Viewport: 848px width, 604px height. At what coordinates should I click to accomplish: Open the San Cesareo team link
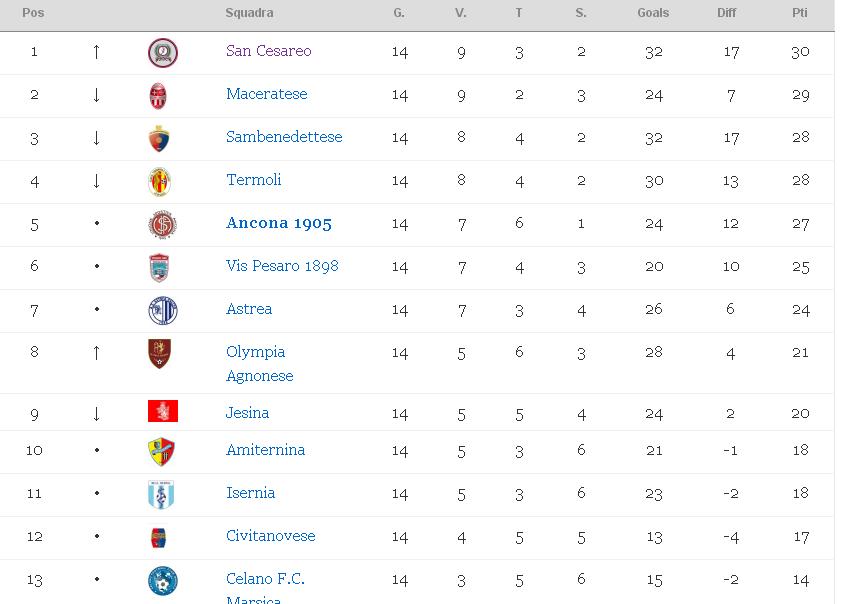[269, 51]
